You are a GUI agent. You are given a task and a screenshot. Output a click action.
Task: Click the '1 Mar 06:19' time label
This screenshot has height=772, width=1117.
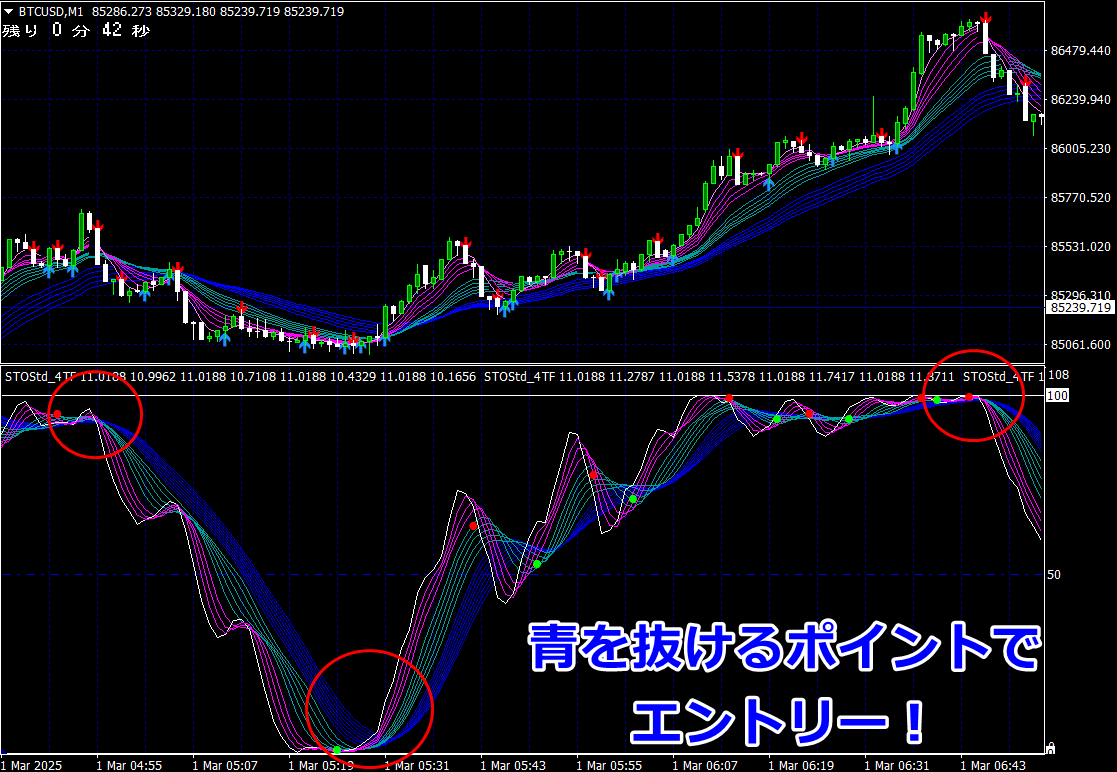point(802,766)
